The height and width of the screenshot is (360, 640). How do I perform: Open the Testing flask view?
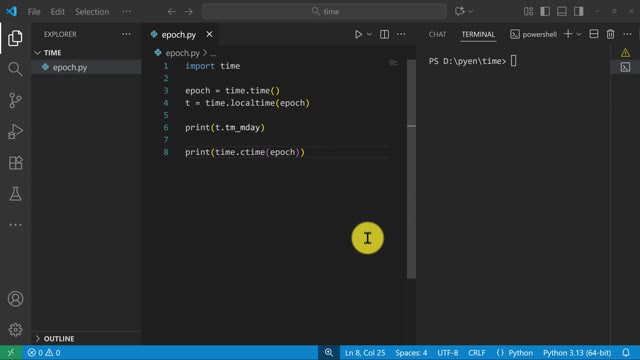click(x=15, y=194)
